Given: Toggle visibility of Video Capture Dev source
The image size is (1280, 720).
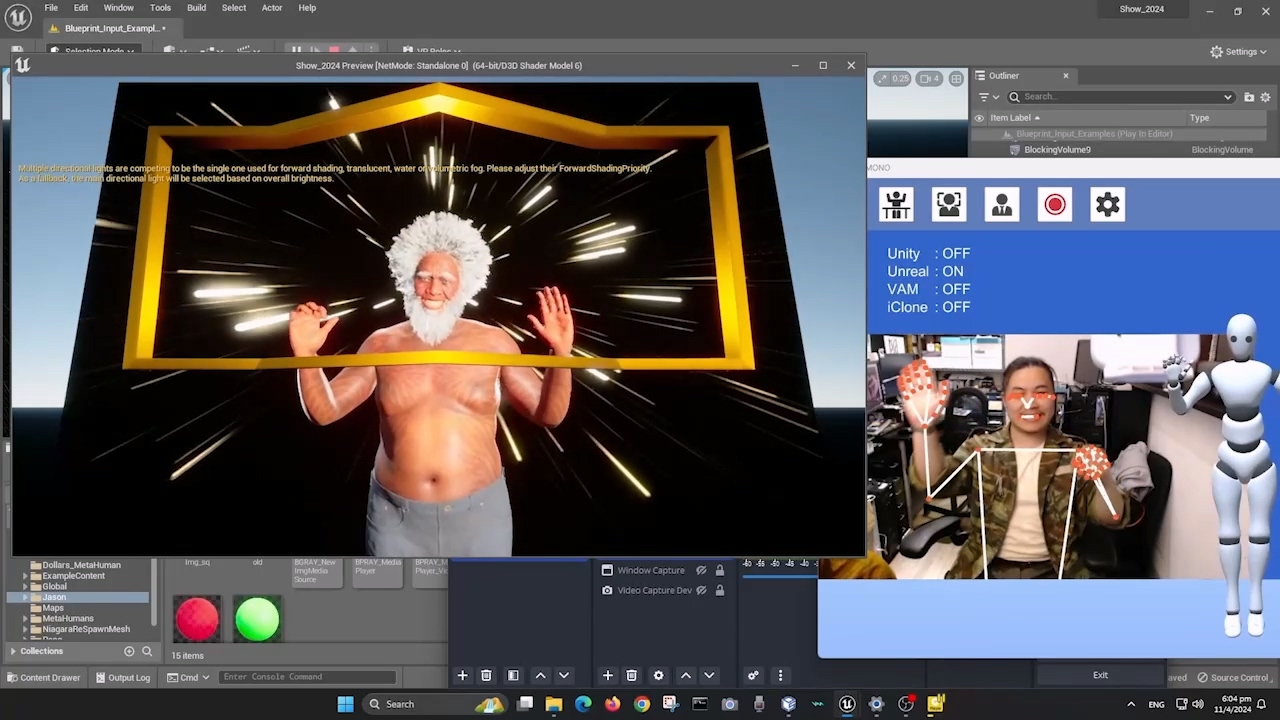Looking at the screenshot, I should point(701,590).
